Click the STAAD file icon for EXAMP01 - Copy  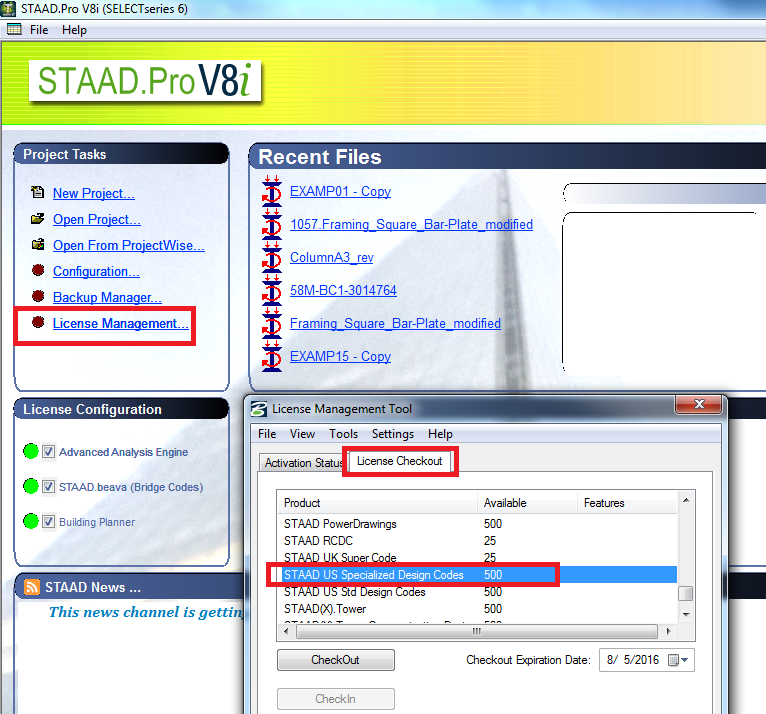click(x=272, y=191)
